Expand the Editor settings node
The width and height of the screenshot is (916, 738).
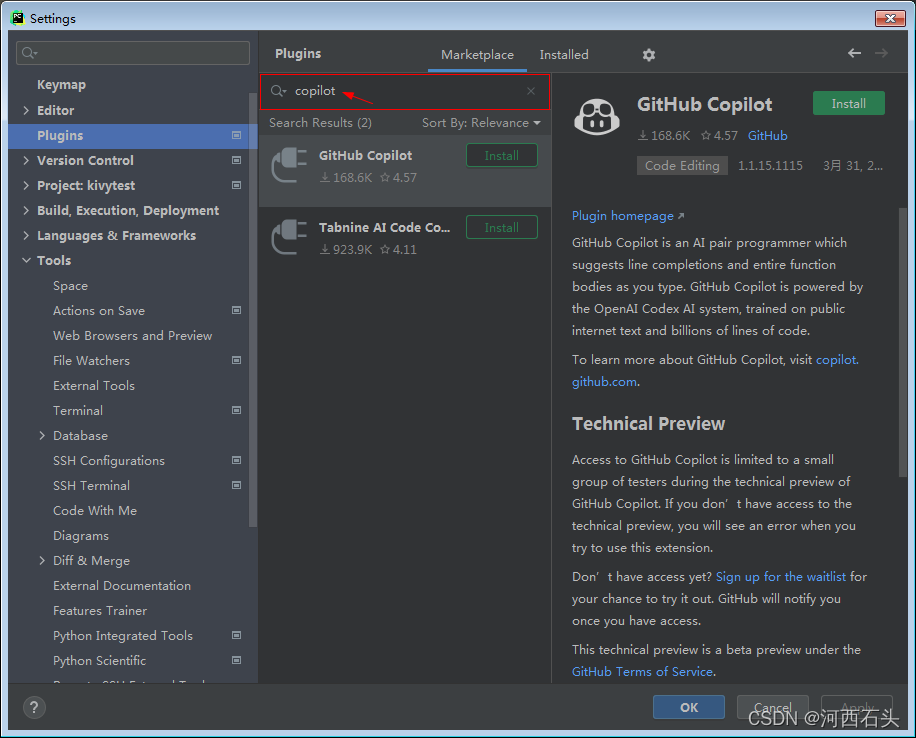tap(26, 110)
